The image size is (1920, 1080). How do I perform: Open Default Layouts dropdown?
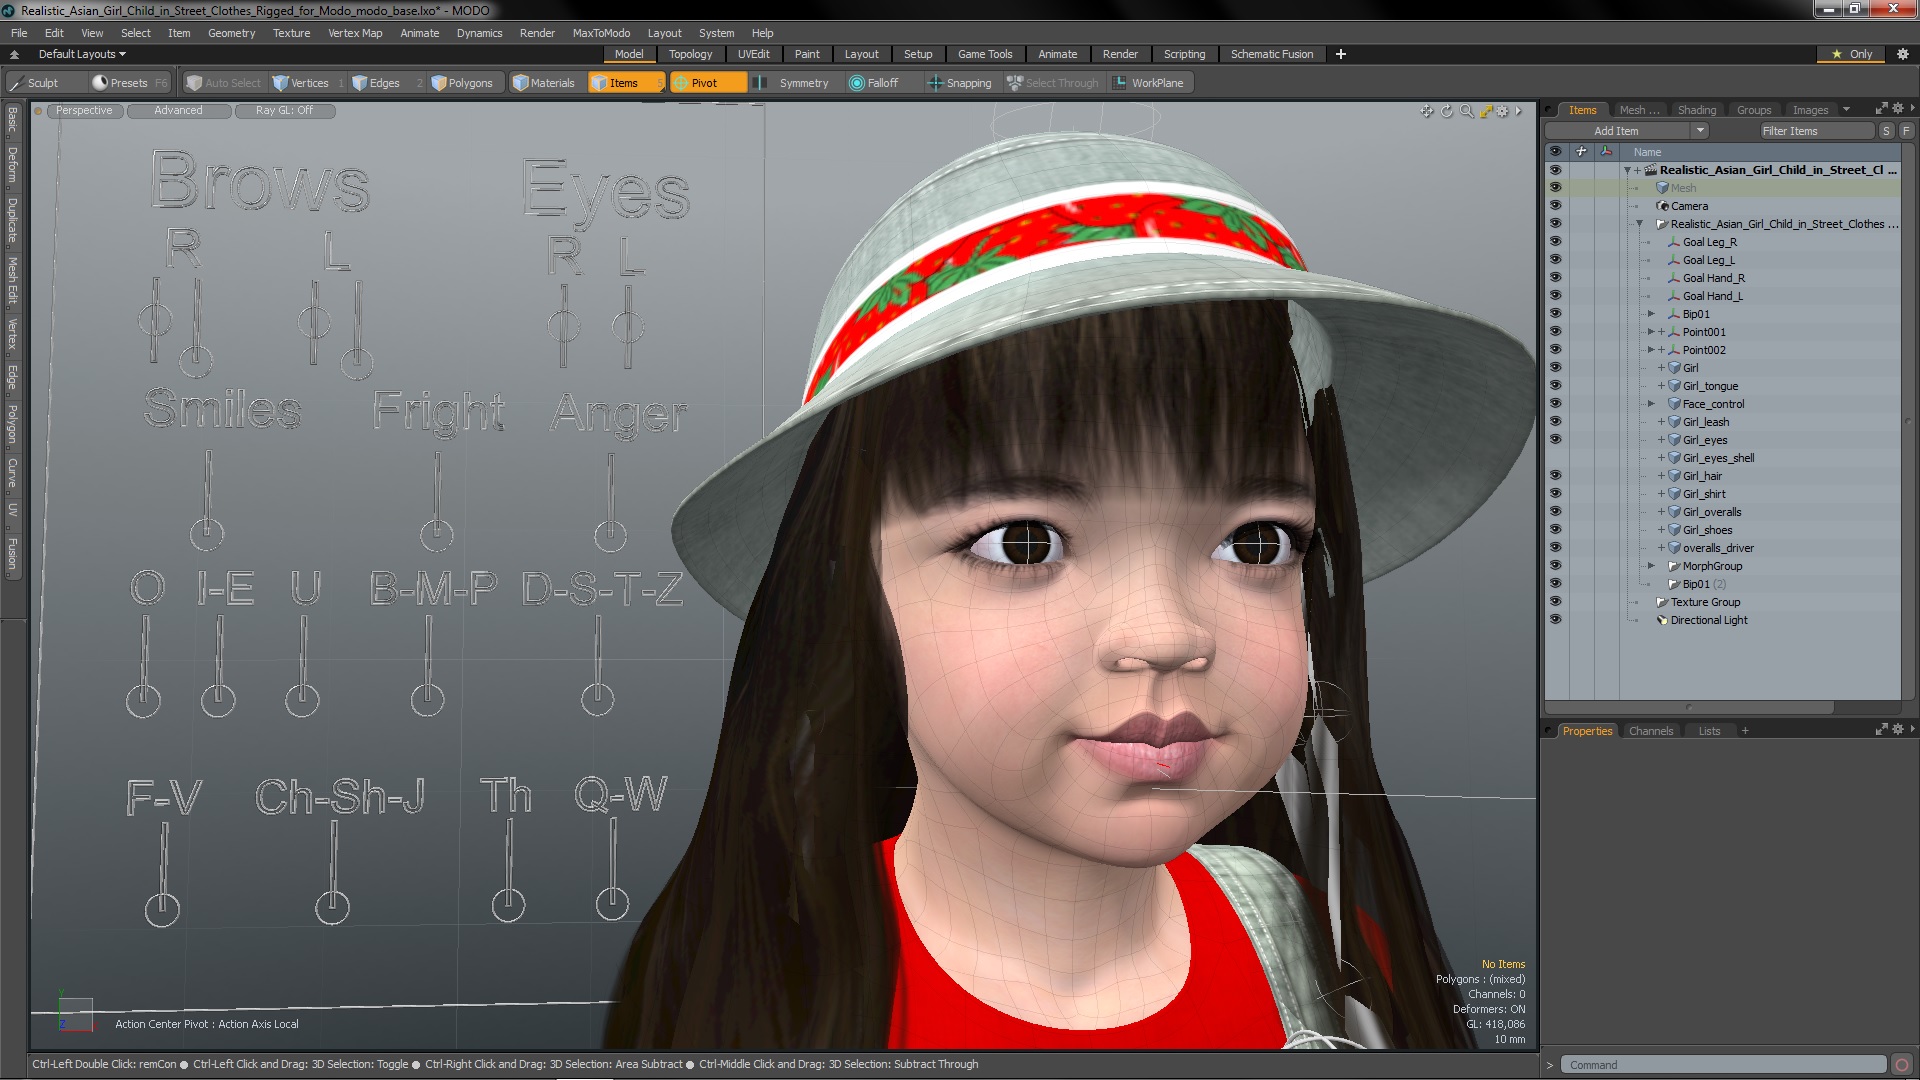point(82,54)
